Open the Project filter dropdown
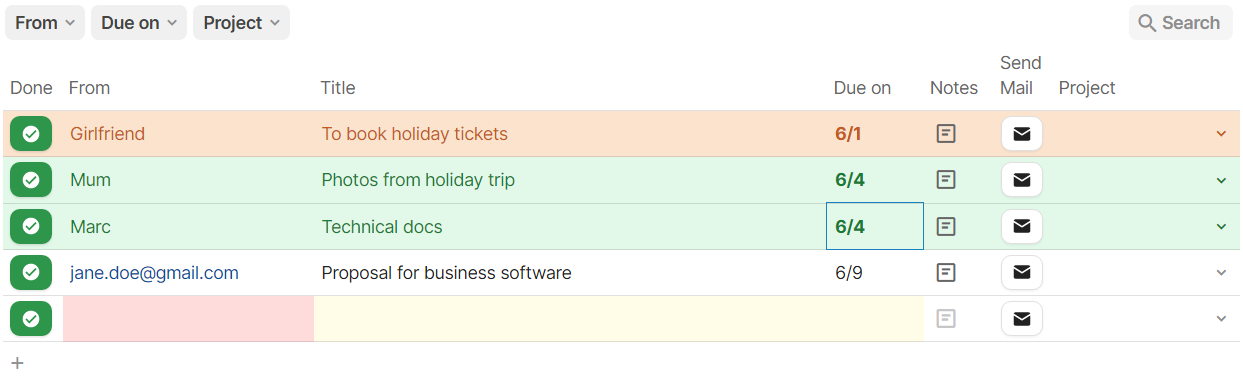Screen dimensions: 1243x389 tap(241, 23)
